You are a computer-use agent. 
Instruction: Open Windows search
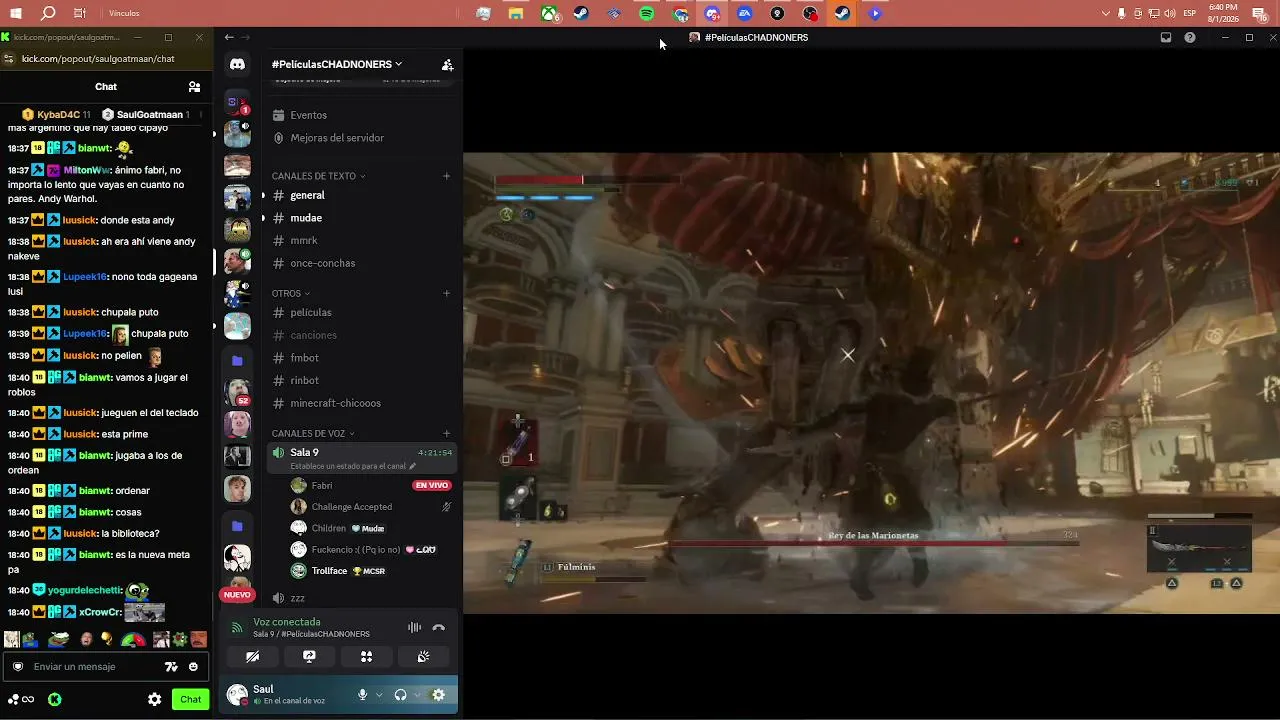48,14
